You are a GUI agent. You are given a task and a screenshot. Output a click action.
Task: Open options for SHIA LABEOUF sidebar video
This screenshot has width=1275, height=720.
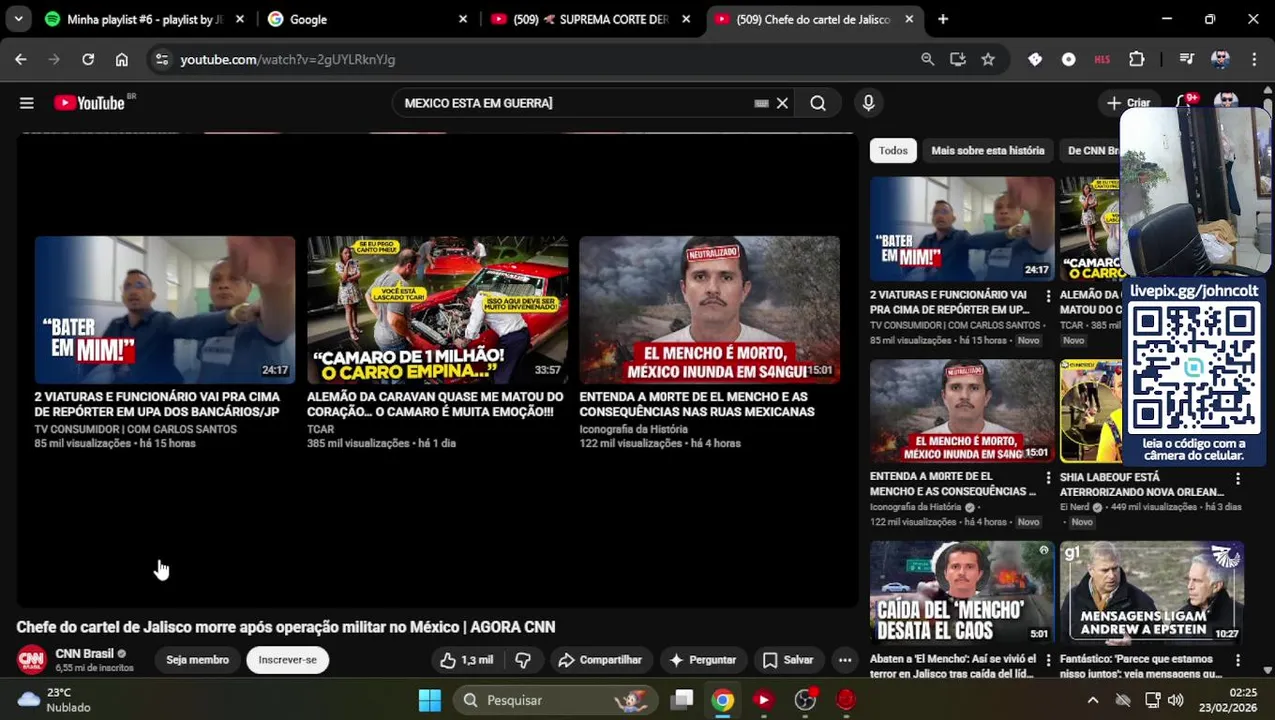pos(1238,479)
